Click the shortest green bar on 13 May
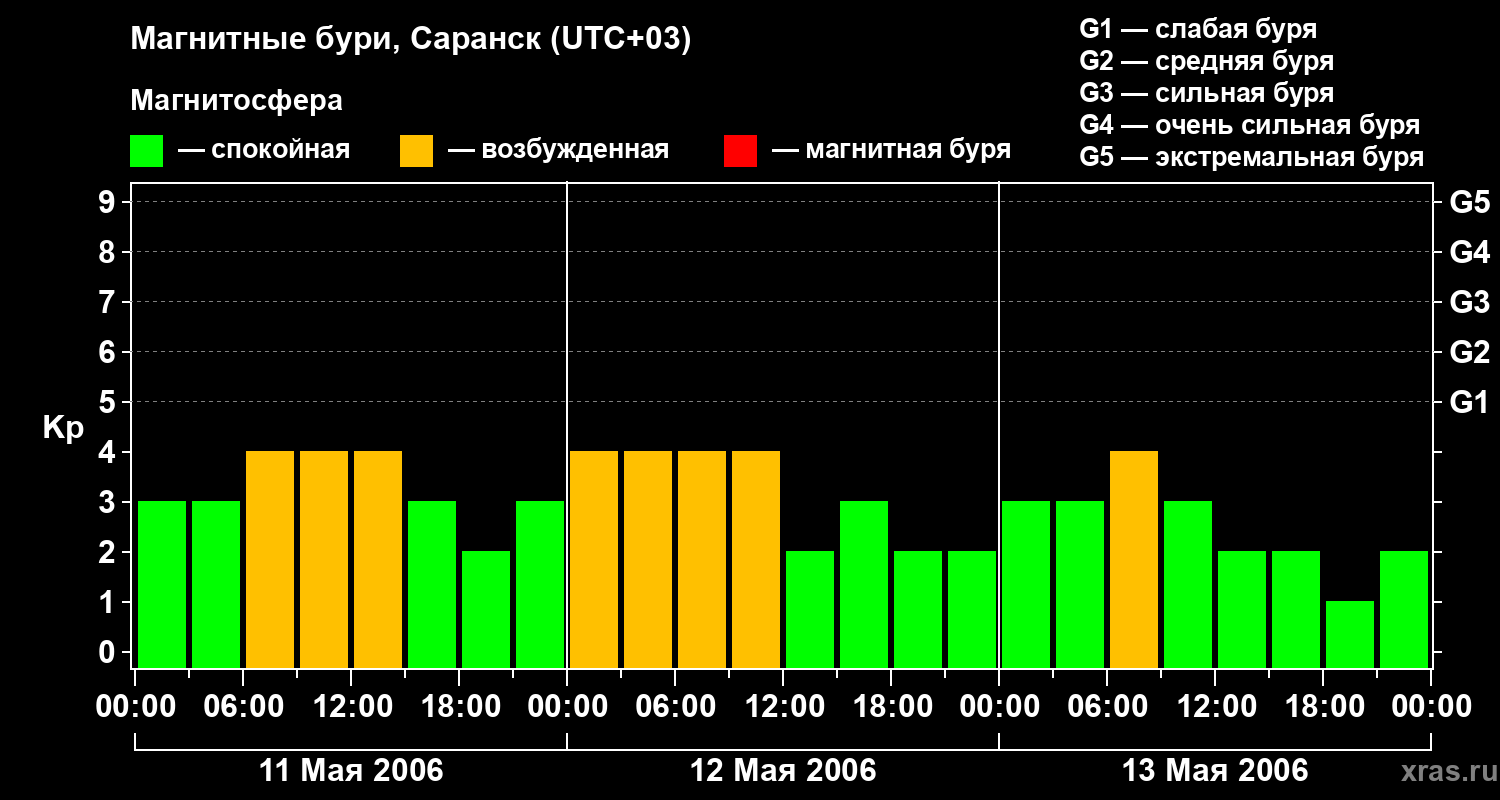The width and height of the screenshot is (1500, 800). coord(1350,634)
